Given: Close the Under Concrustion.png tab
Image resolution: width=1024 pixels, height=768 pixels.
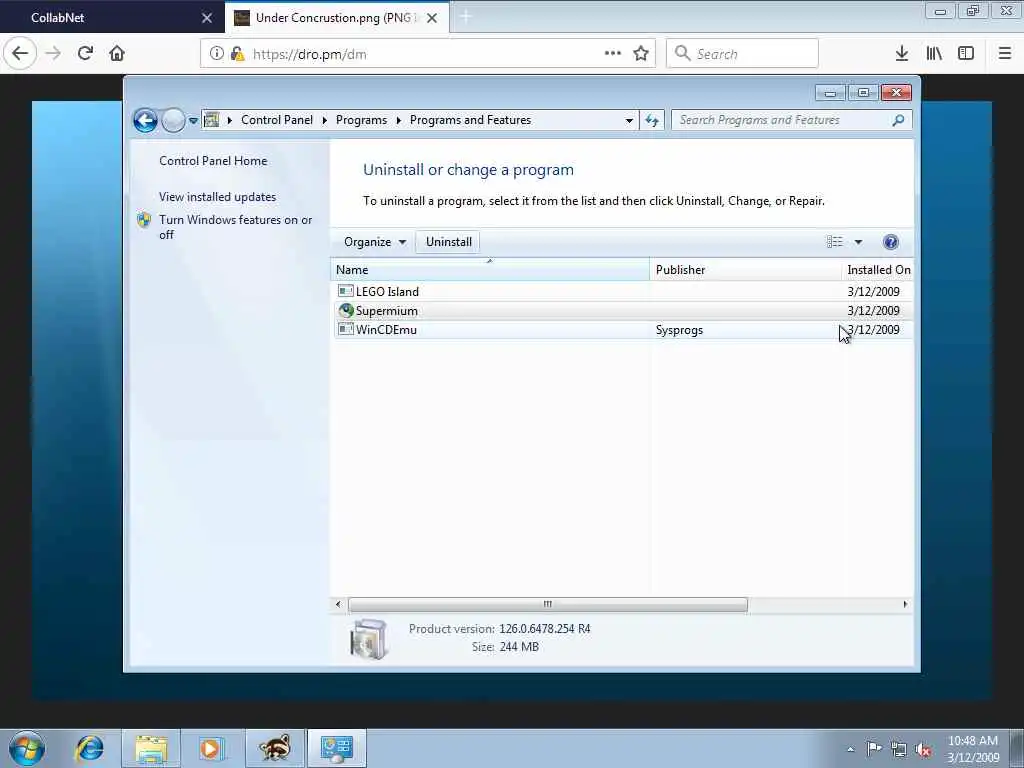Looking at the screenshot, I should 432,18.
